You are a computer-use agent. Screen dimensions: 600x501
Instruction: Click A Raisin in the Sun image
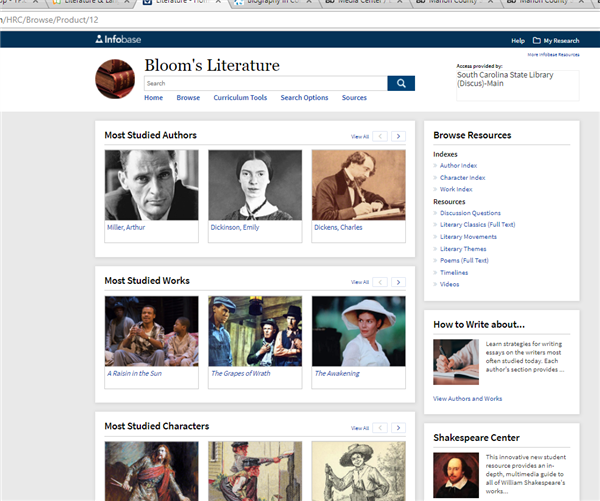(x=152, y=331)
